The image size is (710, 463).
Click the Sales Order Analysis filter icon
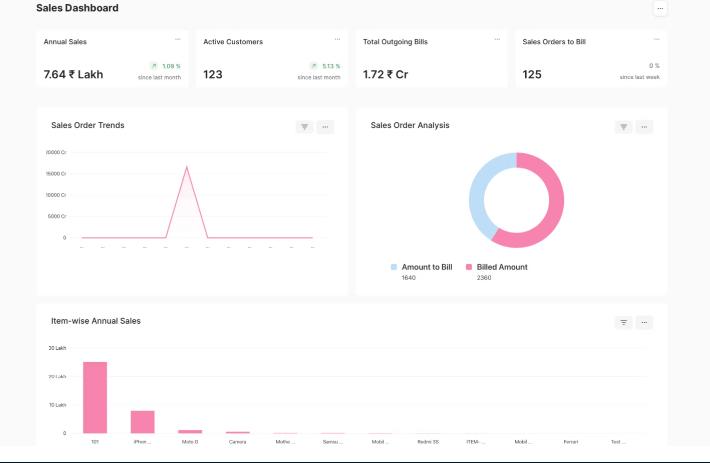point(624,127)
